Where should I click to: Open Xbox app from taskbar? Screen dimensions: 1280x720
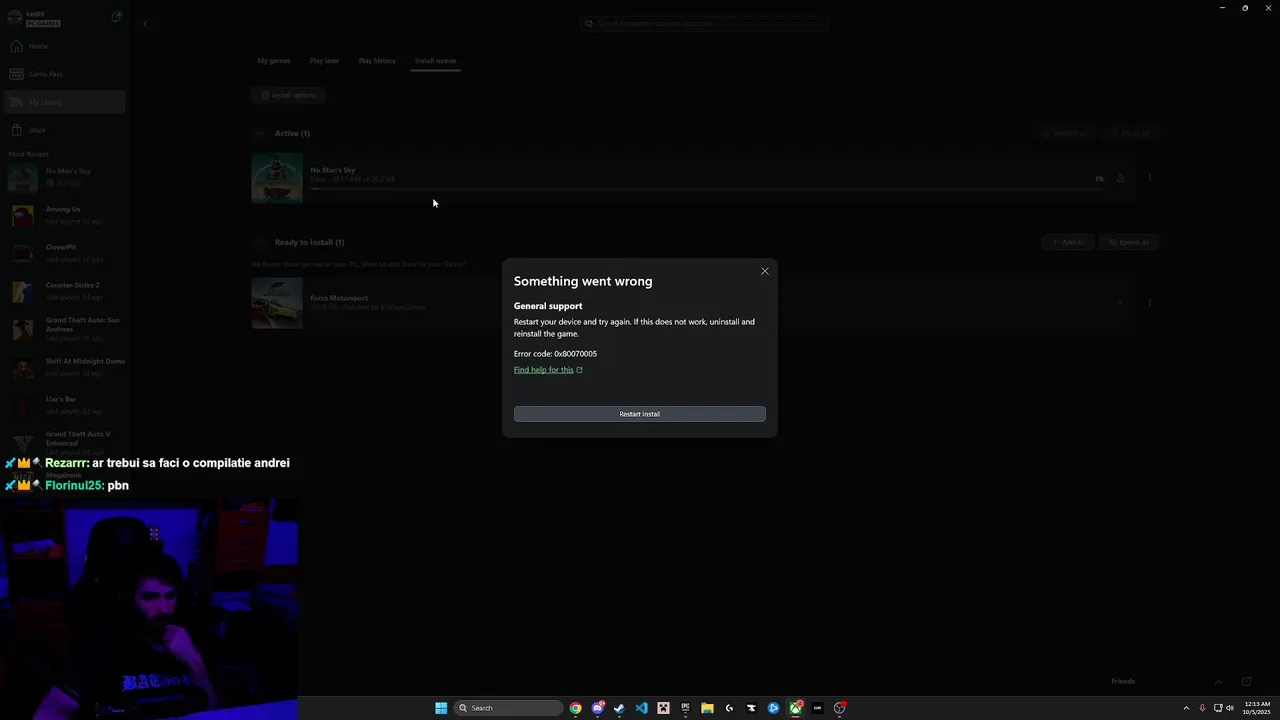pos(795,708)
